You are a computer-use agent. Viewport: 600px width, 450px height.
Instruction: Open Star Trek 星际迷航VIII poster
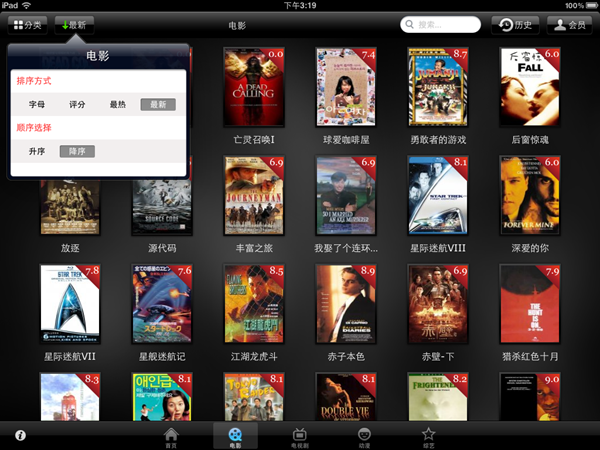click(438, 195)
